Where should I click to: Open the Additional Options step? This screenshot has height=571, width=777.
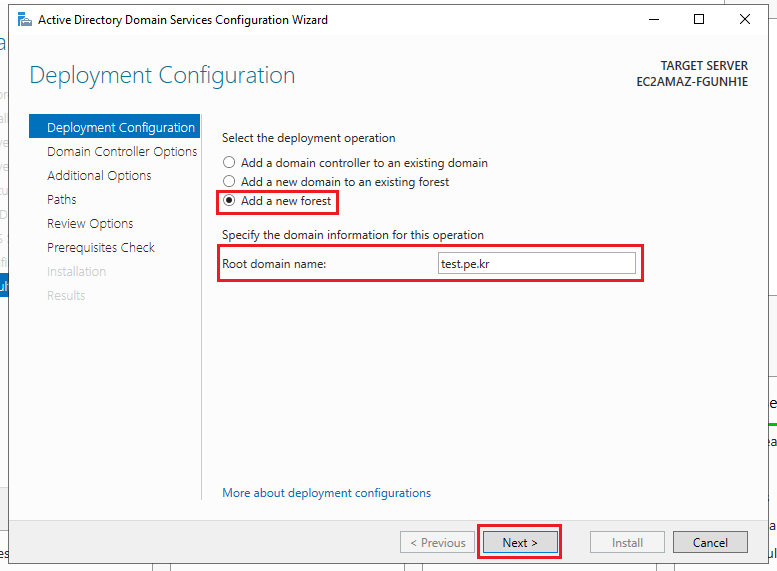coord(99,175)
